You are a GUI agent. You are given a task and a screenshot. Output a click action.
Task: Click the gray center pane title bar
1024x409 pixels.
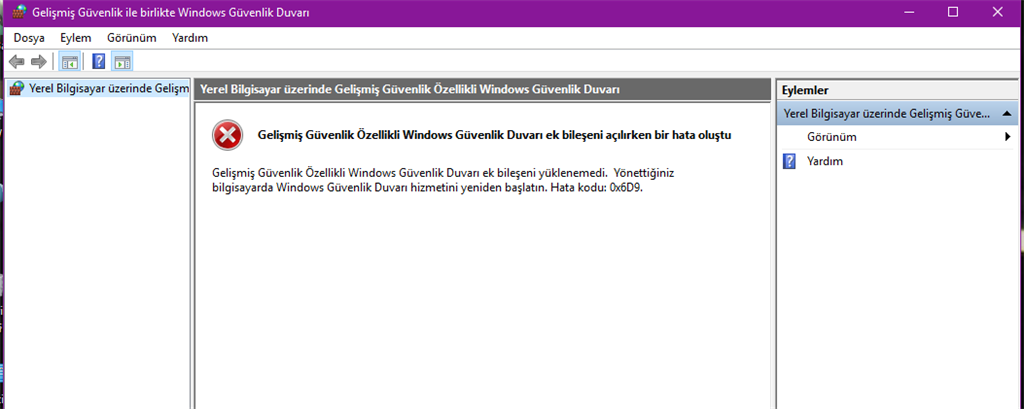click(x=483, y=90)
